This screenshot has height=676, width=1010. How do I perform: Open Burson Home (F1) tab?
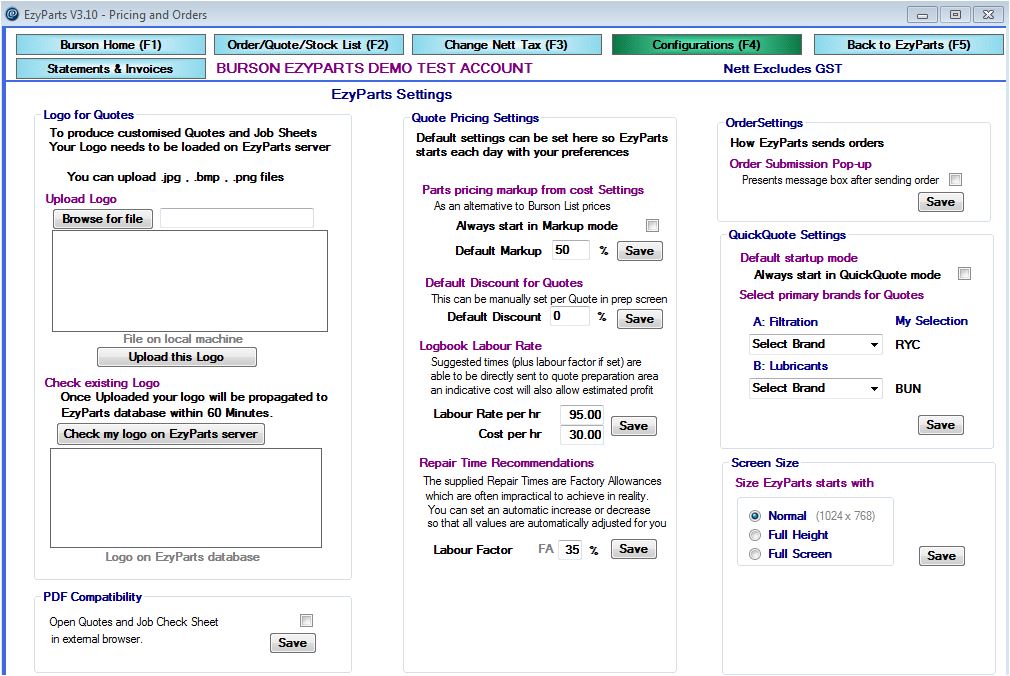click(x=111, y=44)
